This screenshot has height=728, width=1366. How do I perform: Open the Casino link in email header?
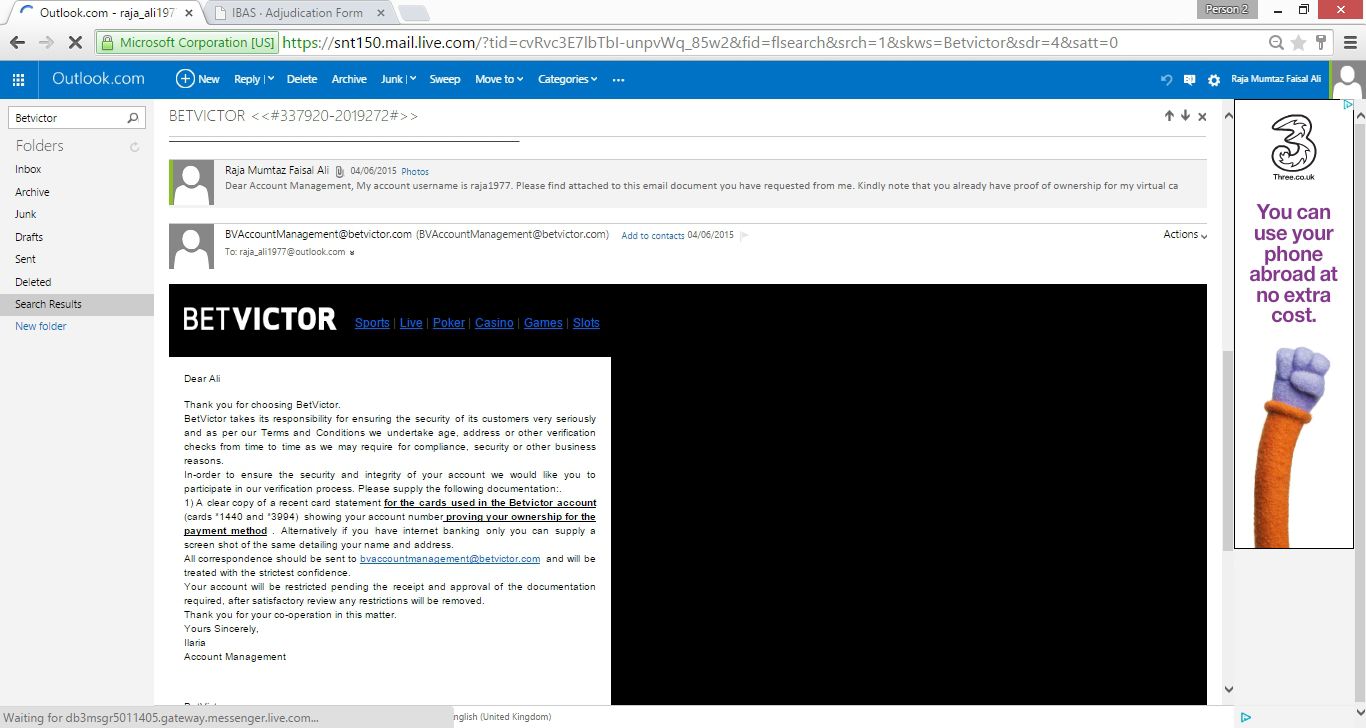pos(494,323)
